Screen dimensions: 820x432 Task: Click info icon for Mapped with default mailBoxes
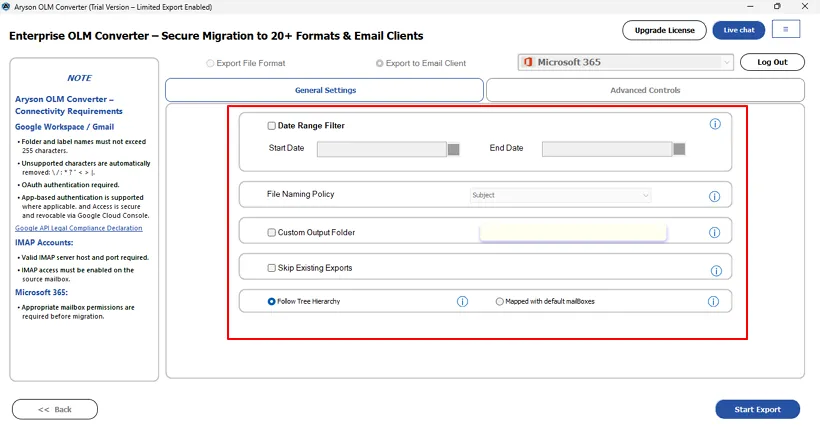(x=714, y=301)
